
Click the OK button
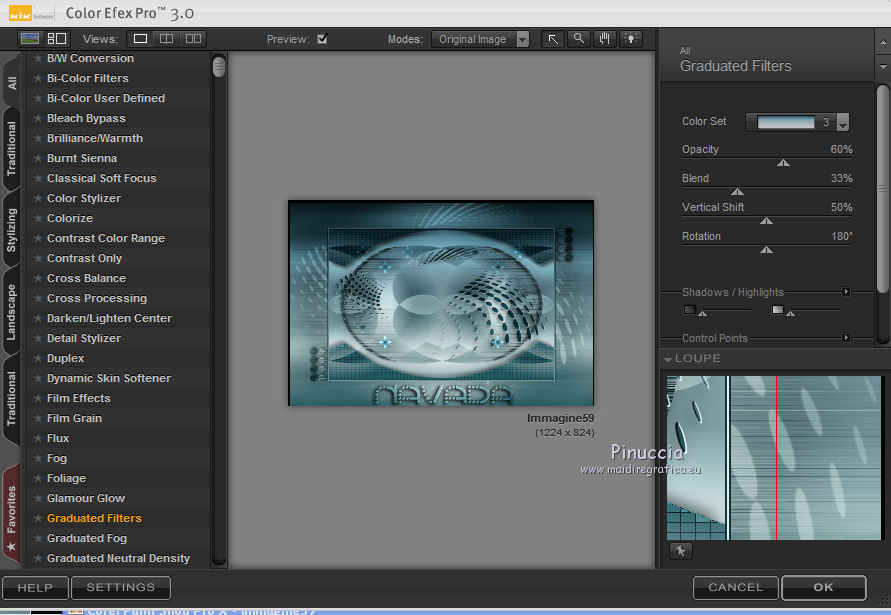coord(823,587)
